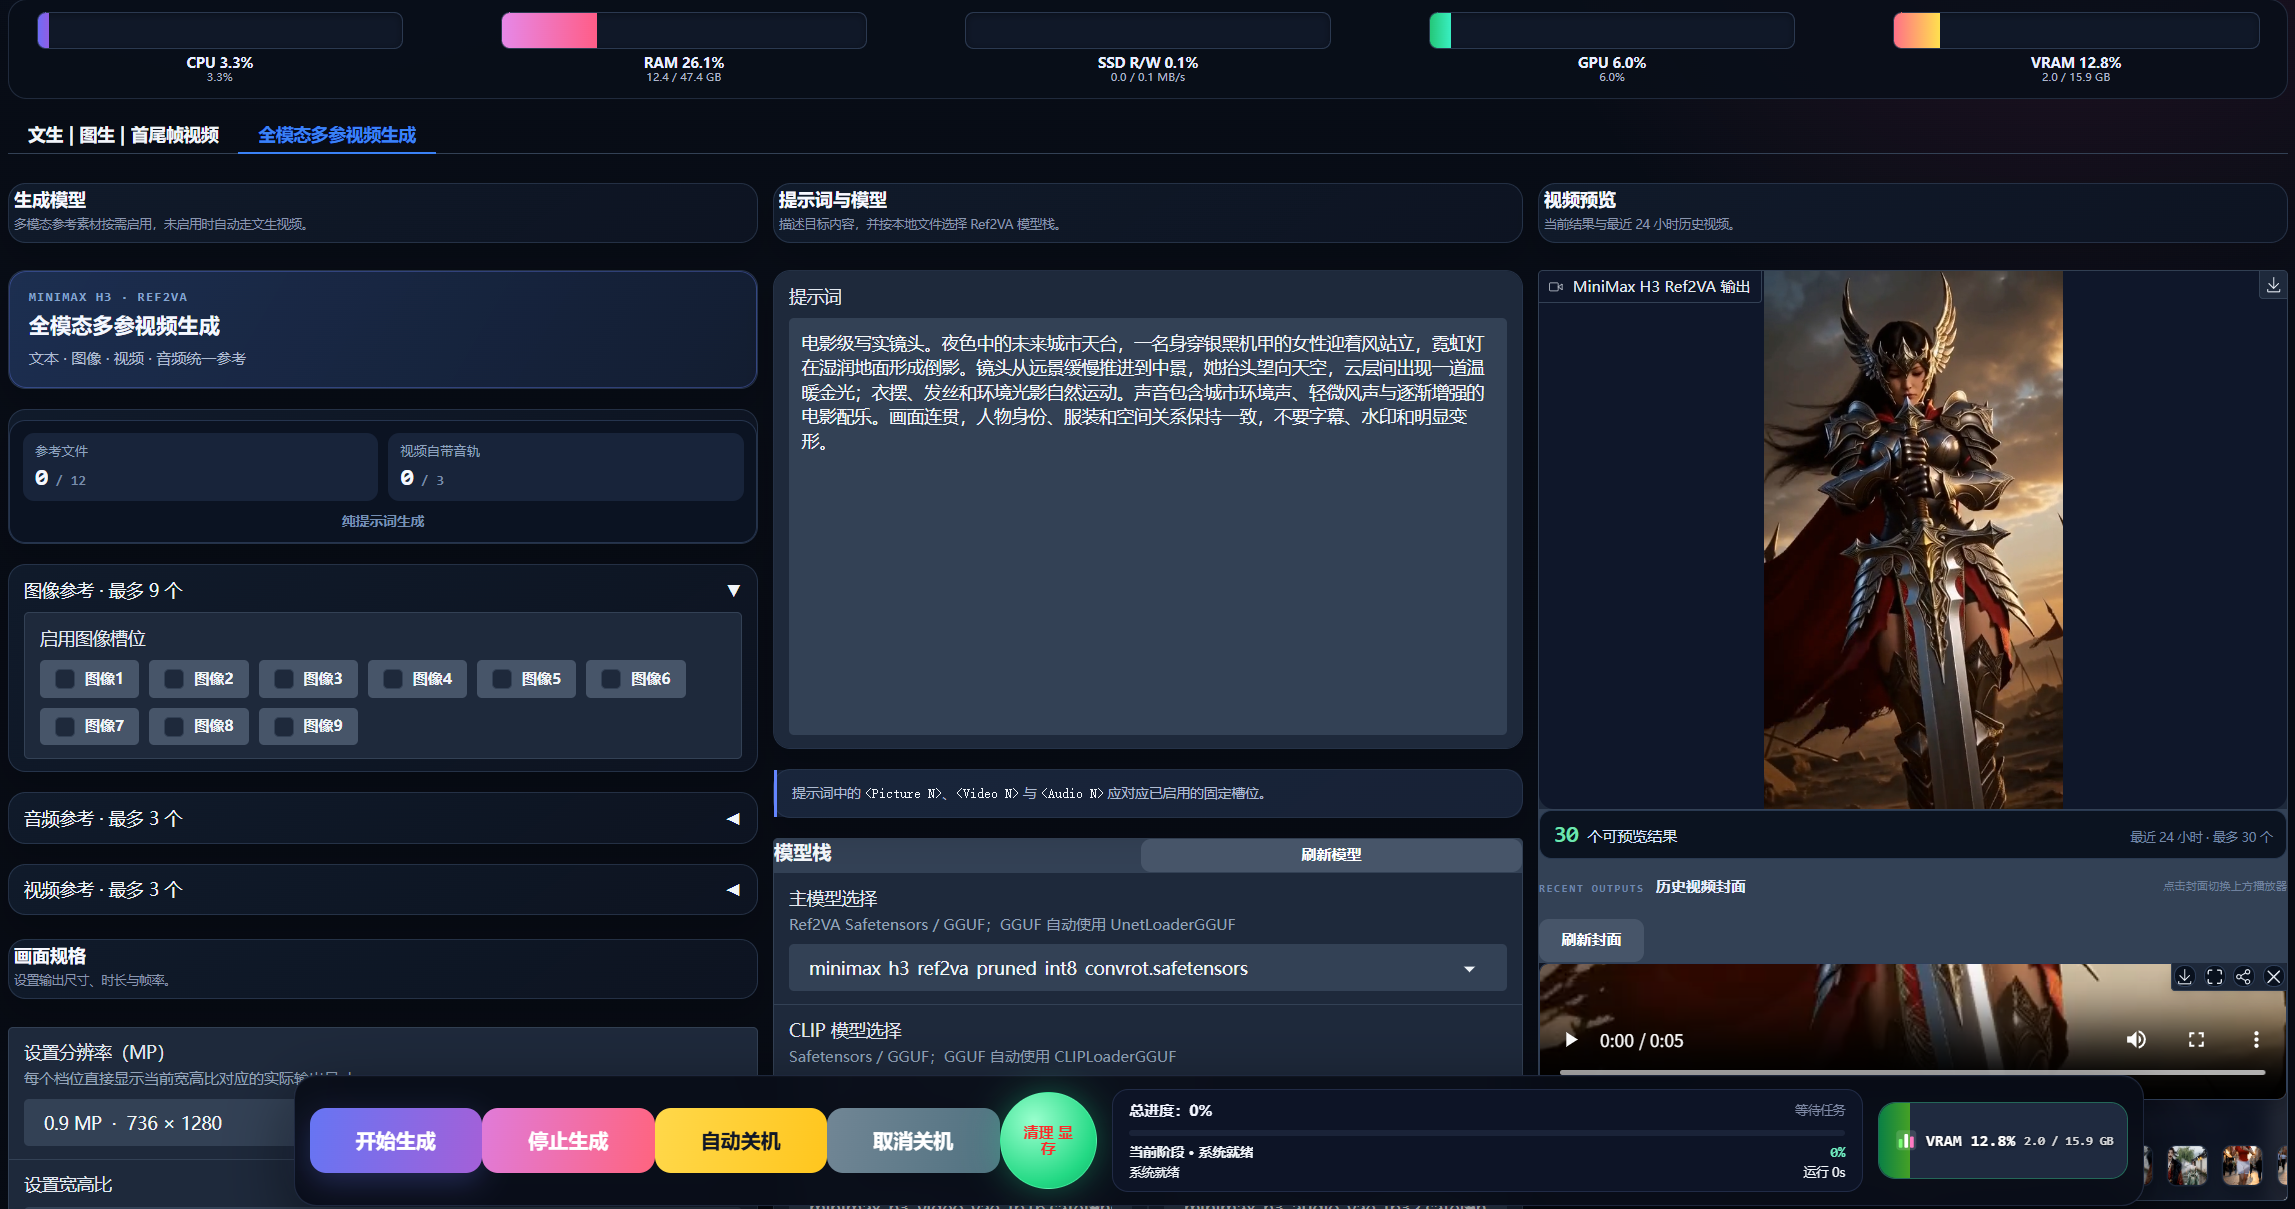Screen dimensions: 2295x1209
Task: Click the VRAM 12.8% label in the top bar
Action: coord(2076,63)
